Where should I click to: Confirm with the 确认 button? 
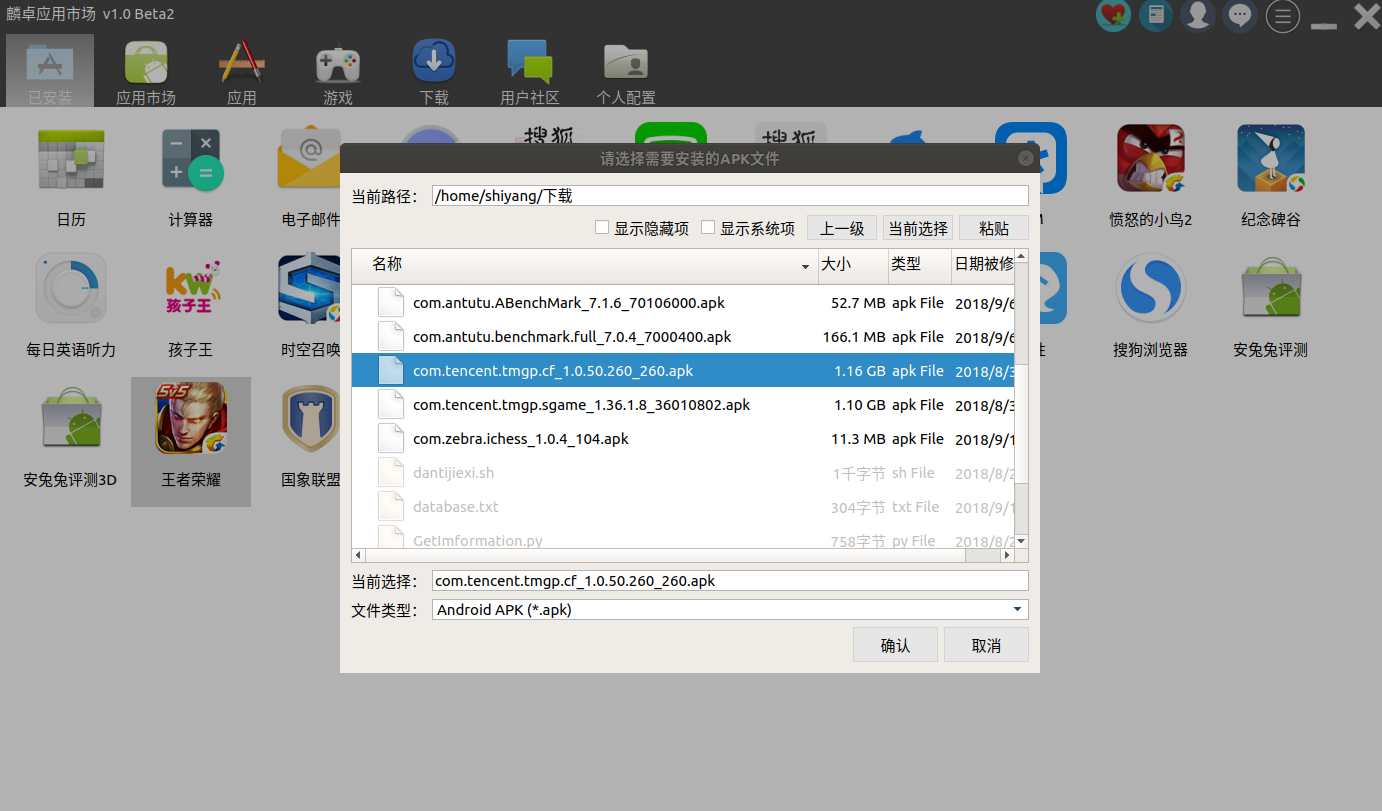(x=895, y=645)
